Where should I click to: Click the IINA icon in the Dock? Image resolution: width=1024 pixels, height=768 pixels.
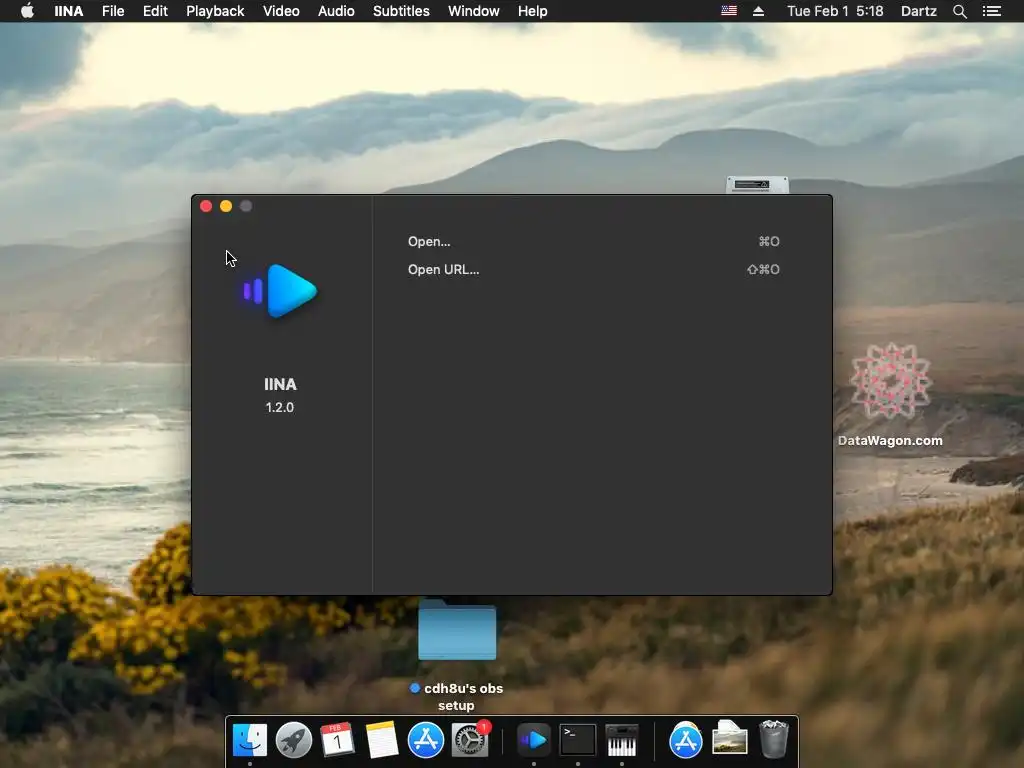[534, 740]
